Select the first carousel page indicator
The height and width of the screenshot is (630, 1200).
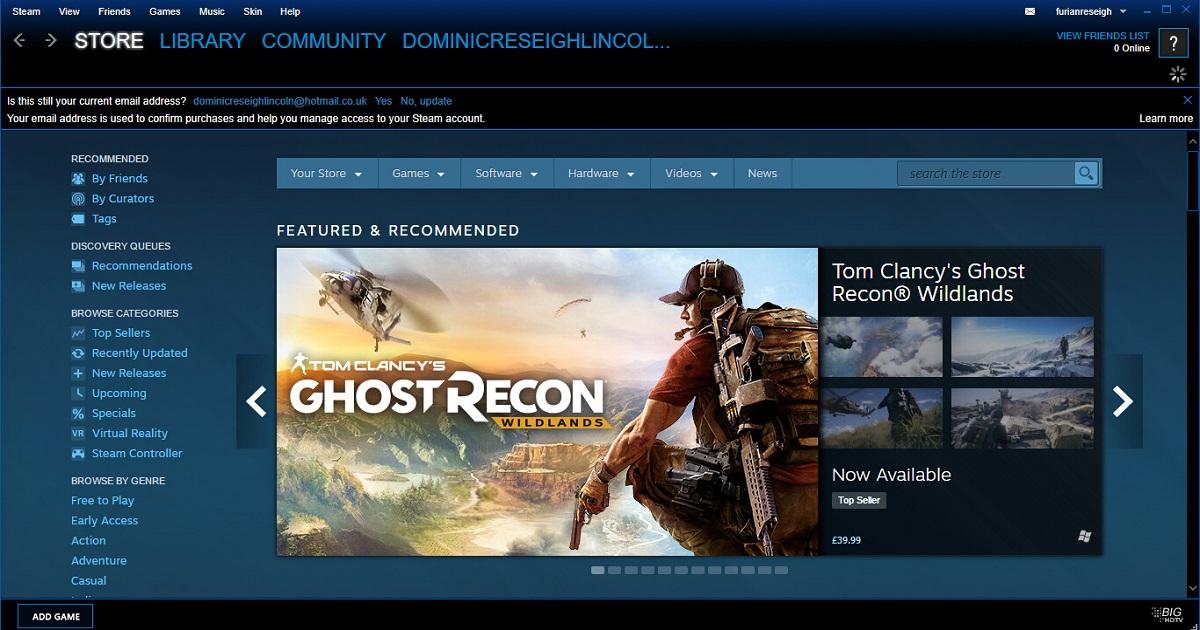tap(597, 570)
